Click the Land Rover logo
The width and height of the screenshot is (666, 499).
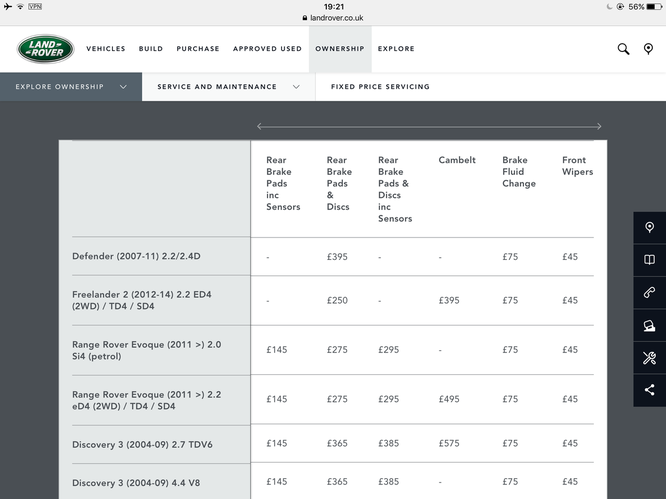coord(45,49)
